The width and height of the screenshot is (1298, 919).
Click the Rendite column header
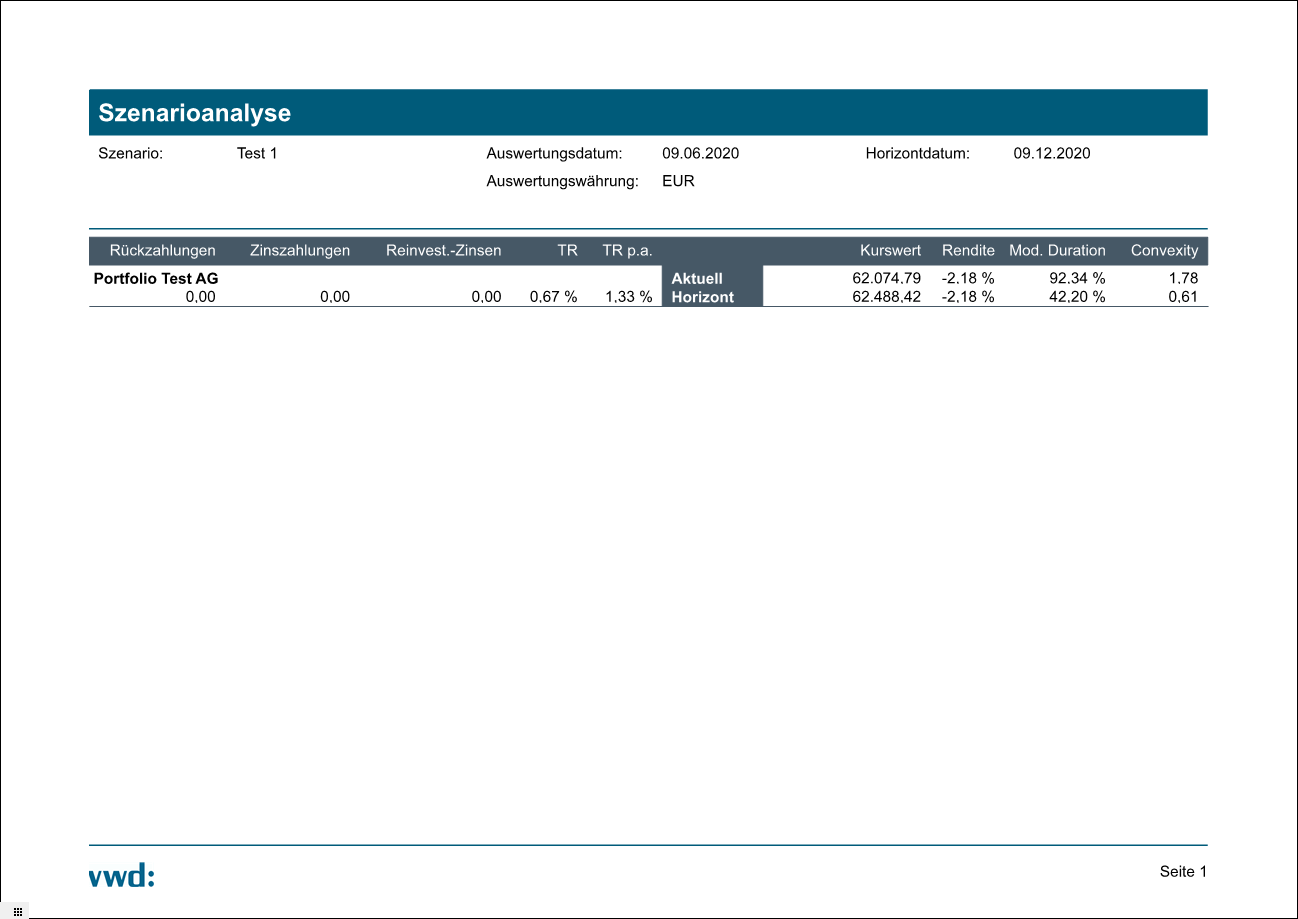(968, 251)
